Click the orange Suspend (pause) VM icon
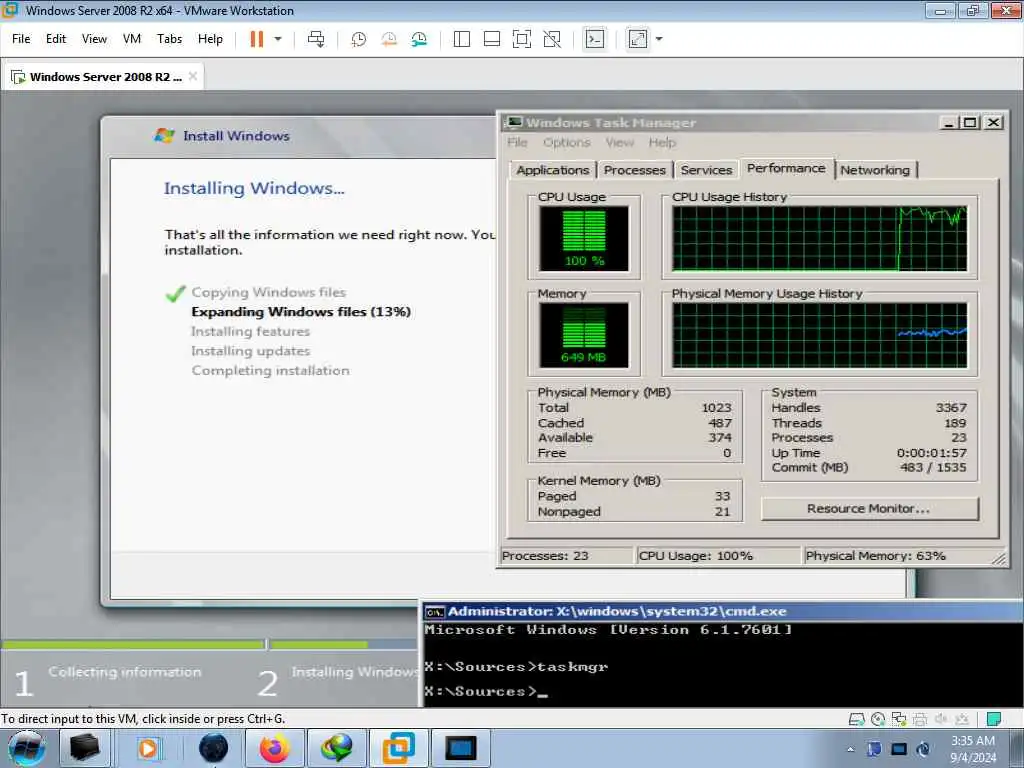Screen dimensions: 1024x768 pyautogui.click(x=257, y=39)
